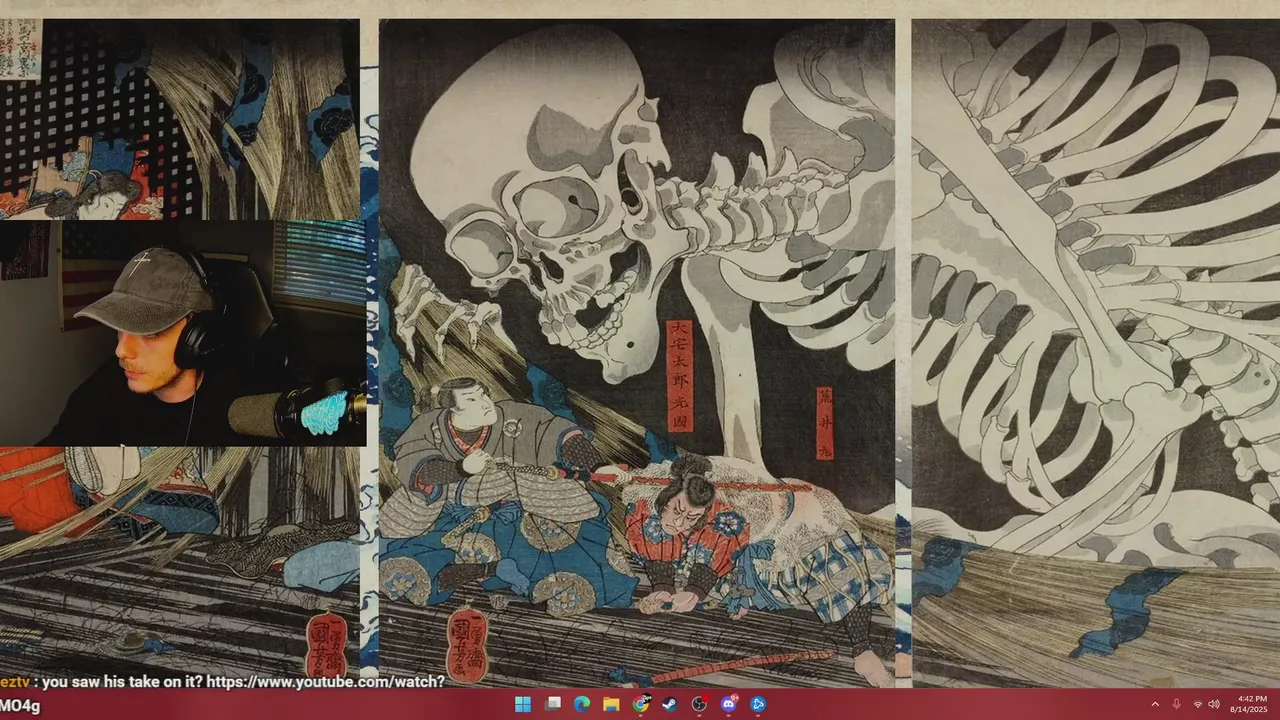The height and width of the screenshot is (720, 1280).
Task: Open the Windows Start menu
Action: tap(523, 704)
